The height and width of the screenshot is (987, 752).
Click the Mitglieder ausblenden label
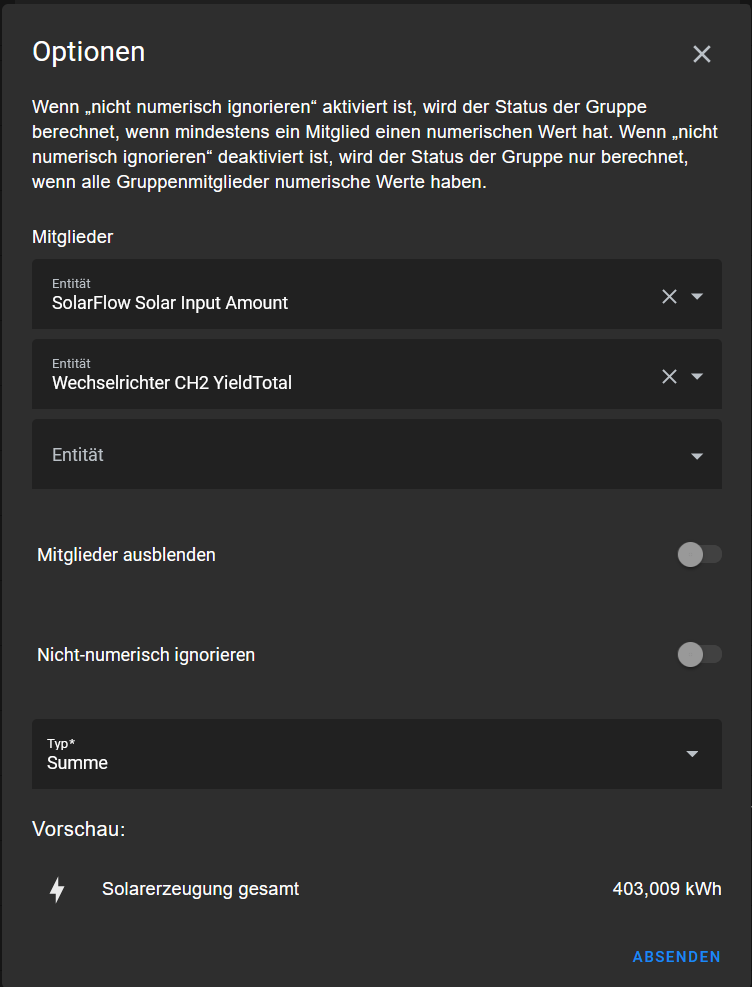[x=126, y=555]
